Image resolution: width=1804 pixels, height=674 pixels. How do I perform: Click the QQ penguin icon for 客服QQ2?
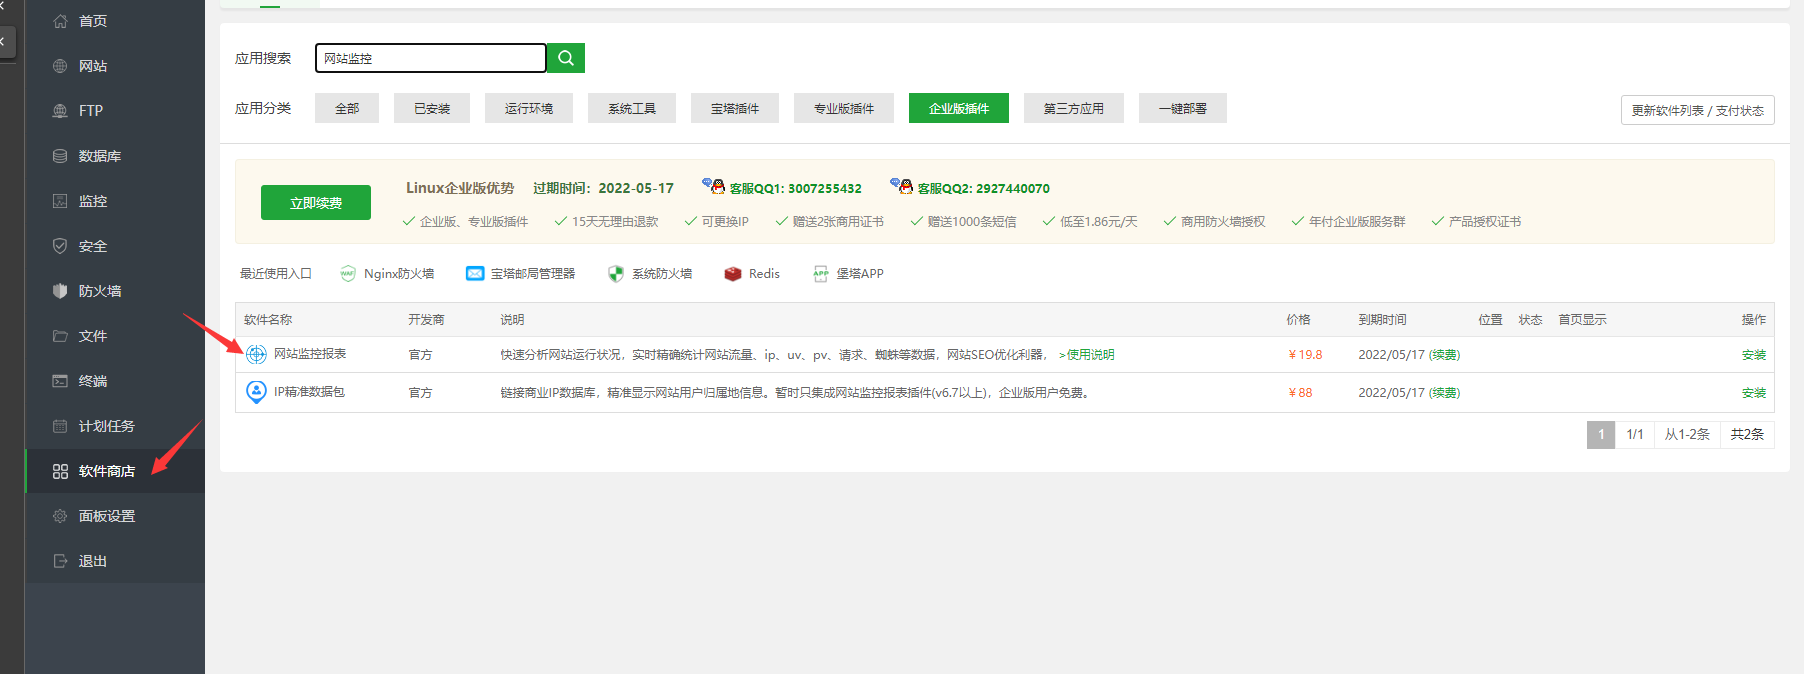click(x=902, y=186)
